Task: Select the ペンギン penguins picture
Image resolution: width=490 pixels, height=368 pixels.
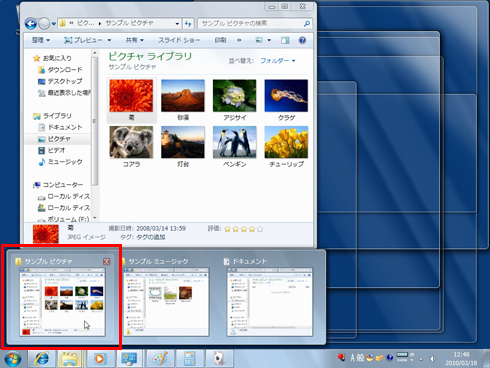Action: [x=235, y=146]
